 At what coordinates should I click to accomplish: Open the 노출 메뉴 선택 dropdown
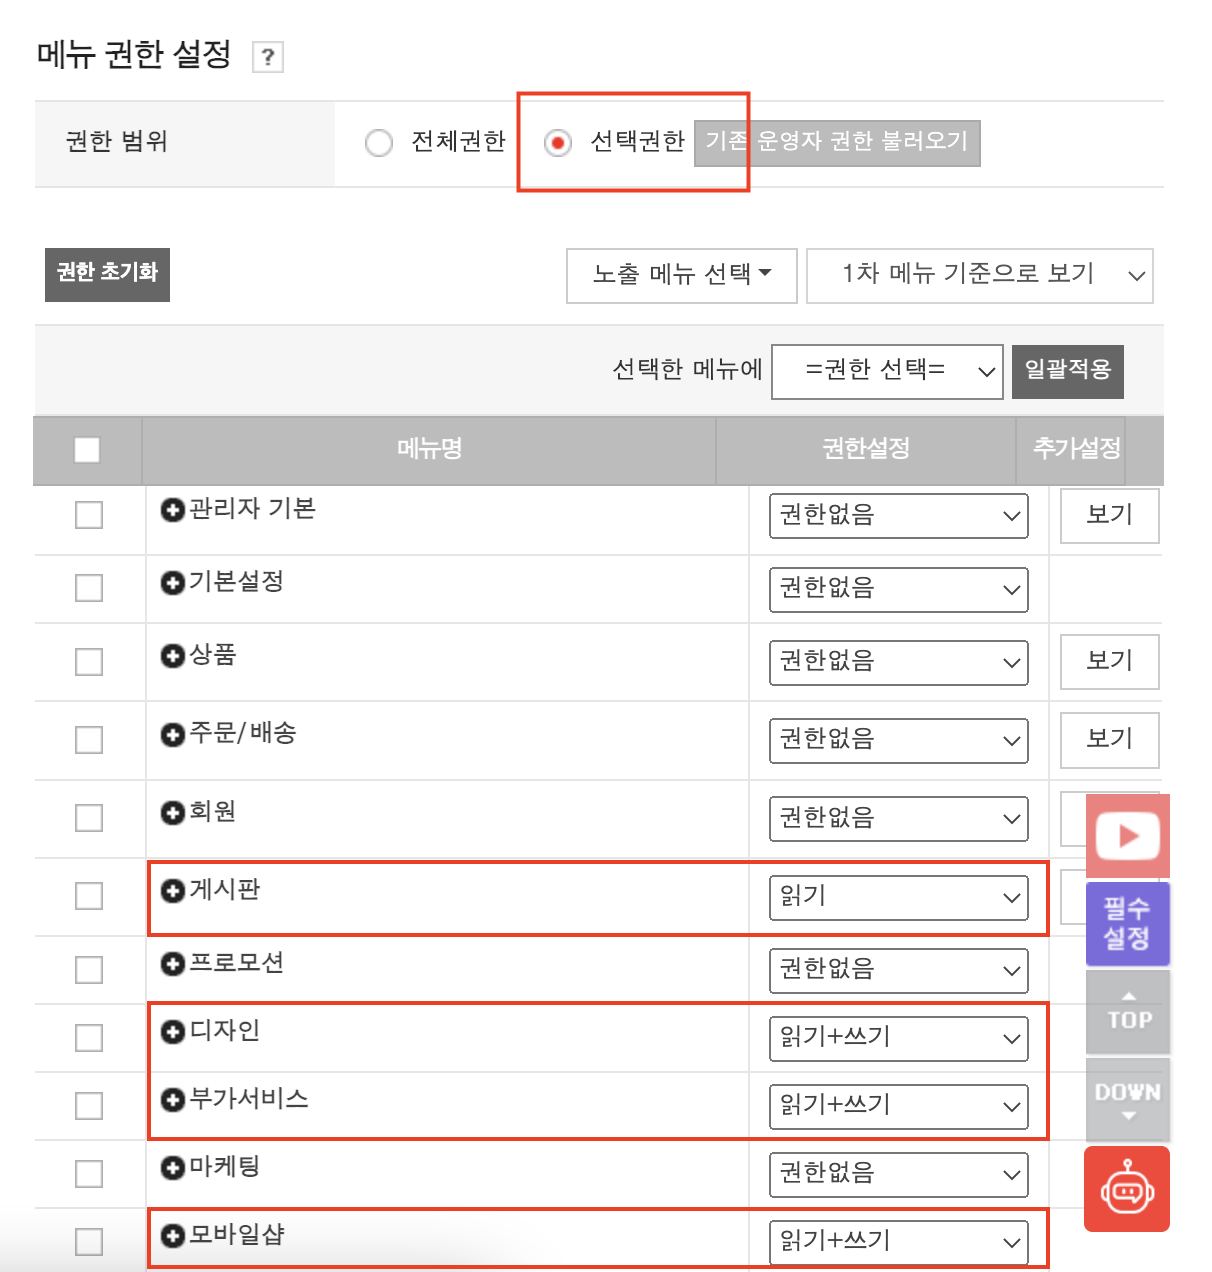(681, 275)
